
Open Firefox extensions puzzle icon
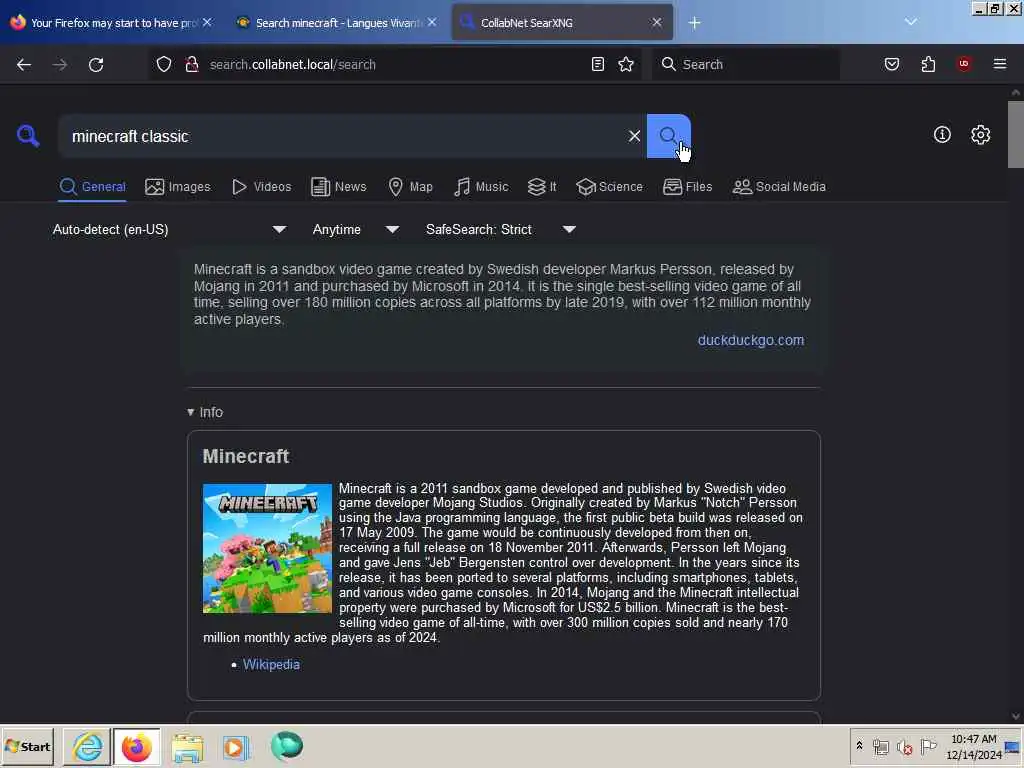point(928,64)
